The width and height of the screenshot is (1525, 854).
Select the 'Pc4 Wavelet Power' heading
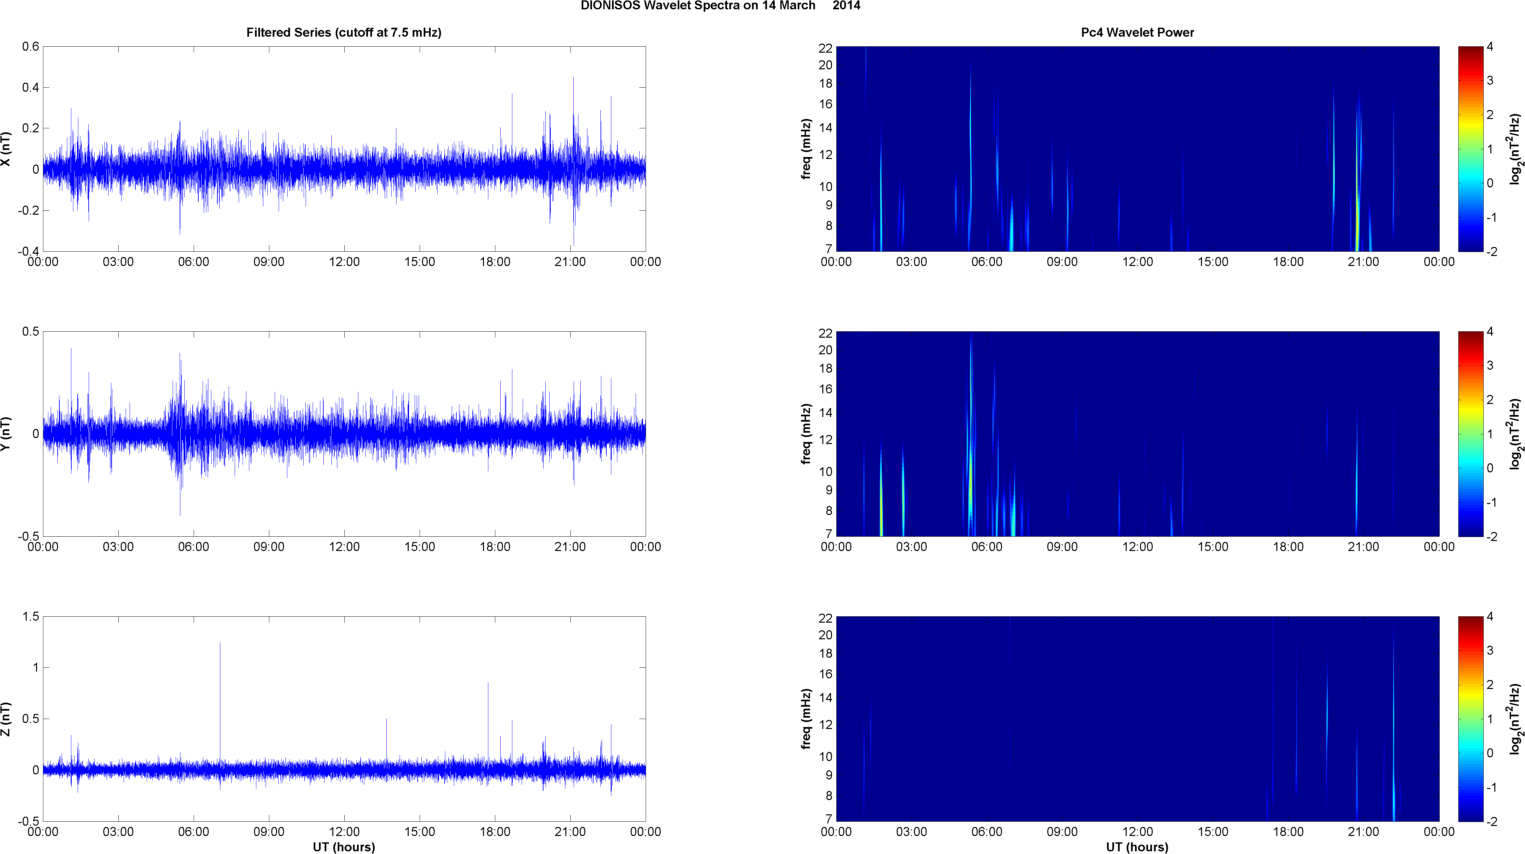[1137, 32]
